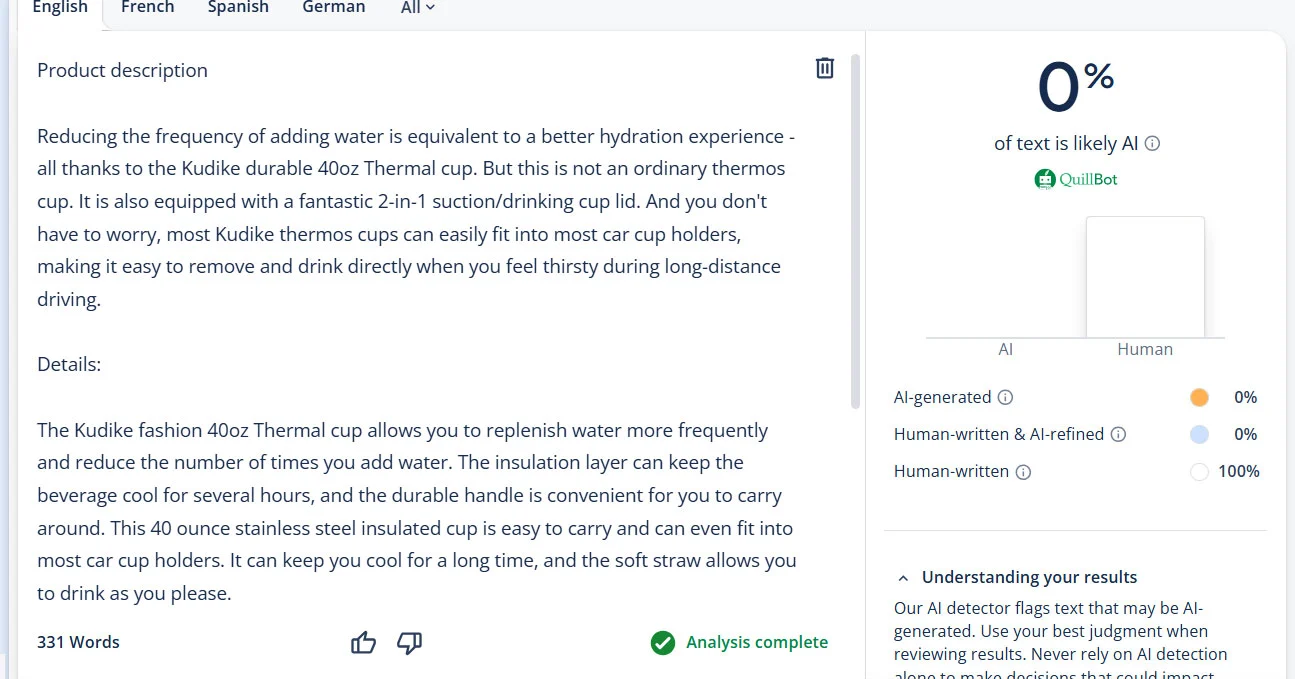Open the All languages dropdown
This screenshot has height=679, width=1295.
[418, 8]
